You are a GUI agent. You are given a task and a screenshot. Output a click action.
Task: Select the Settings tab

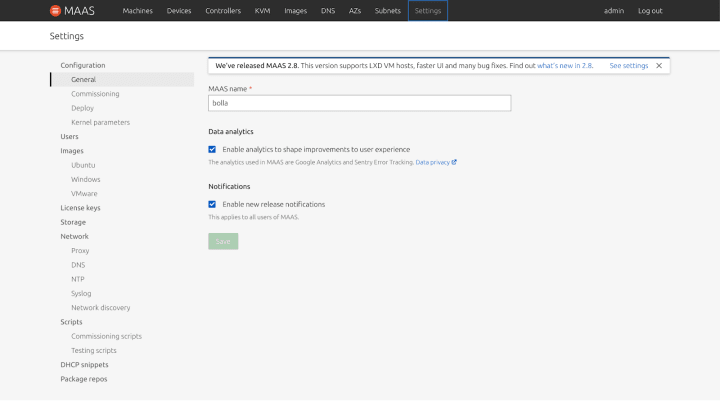pos(428,11)
